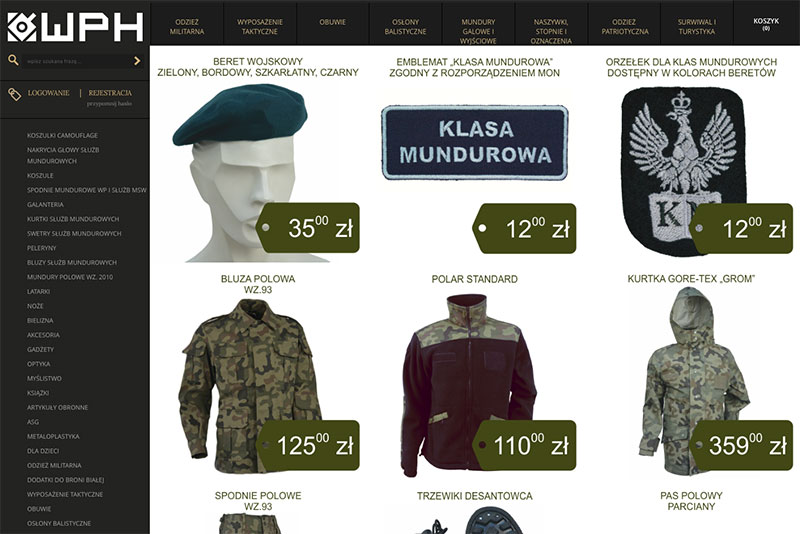The width and height of the screenshot is (800, 534).
Task: Click the 110 zł polar price tag
Action: 524,445
